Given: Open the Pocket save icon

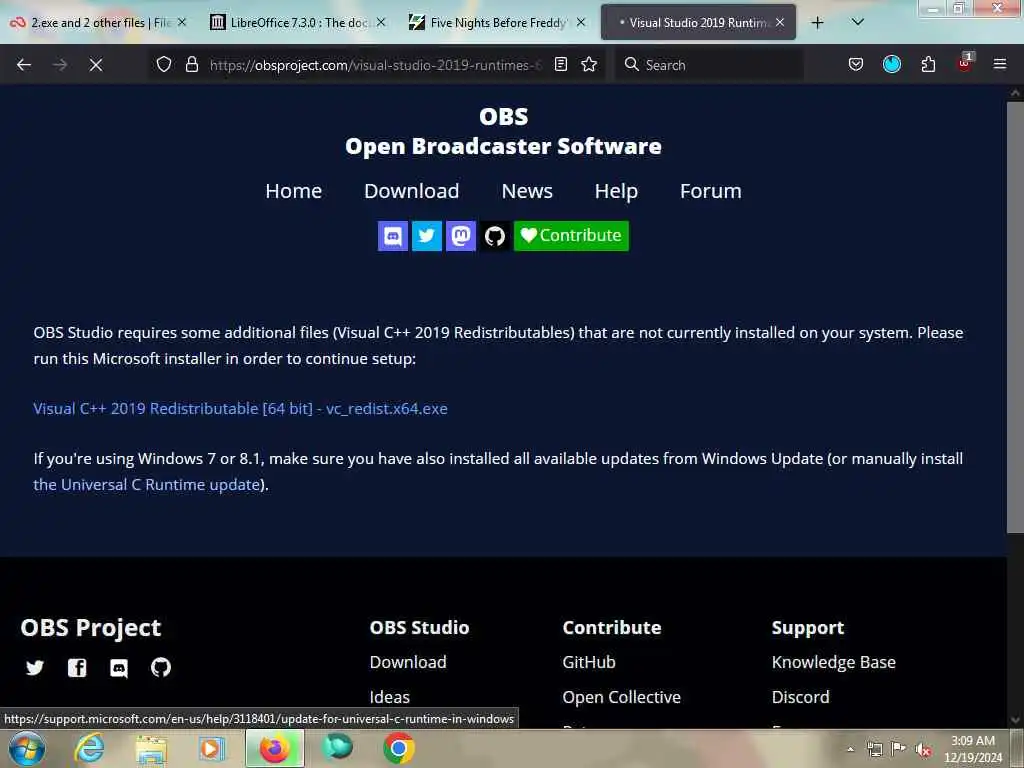Looking at the screenshot, I should pyautogui.click(x=856, y=64).
